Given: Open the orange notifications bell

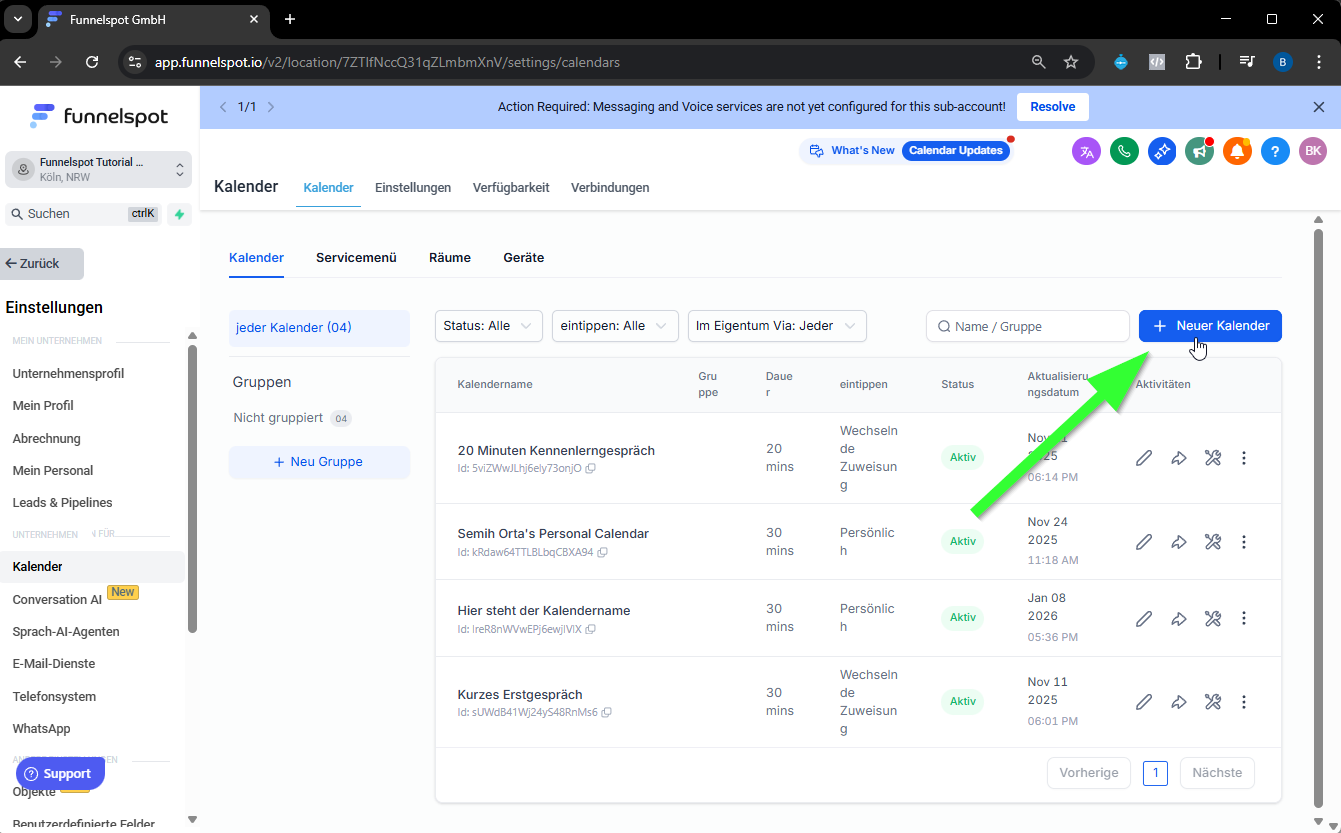Looking at the screenshot, I should [1237, 151].
